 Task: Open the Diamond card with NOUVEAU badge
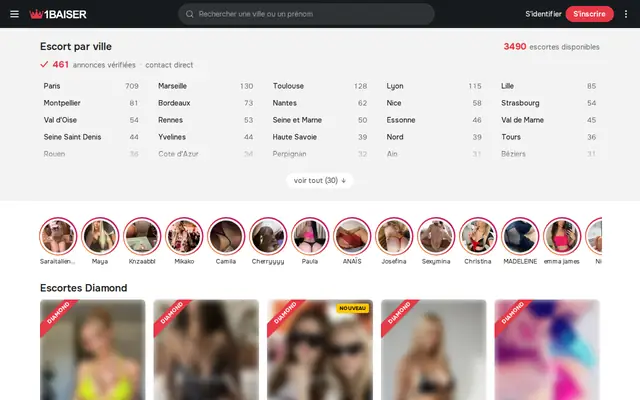(x=320, y=350)
